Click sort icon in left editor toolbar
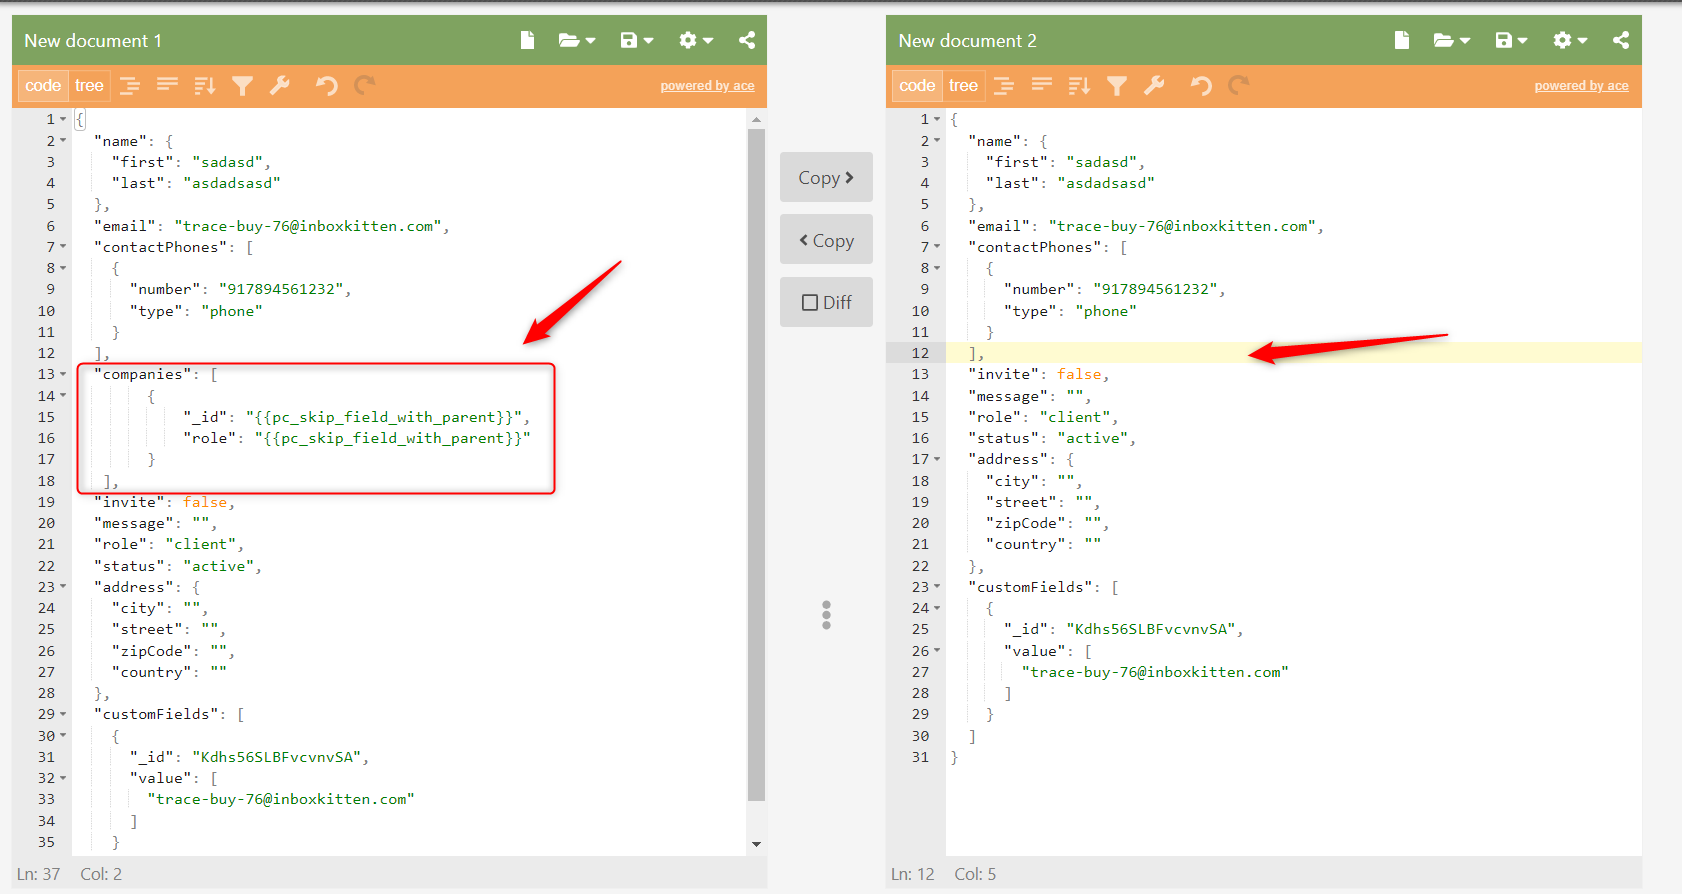 click(205, 86)
